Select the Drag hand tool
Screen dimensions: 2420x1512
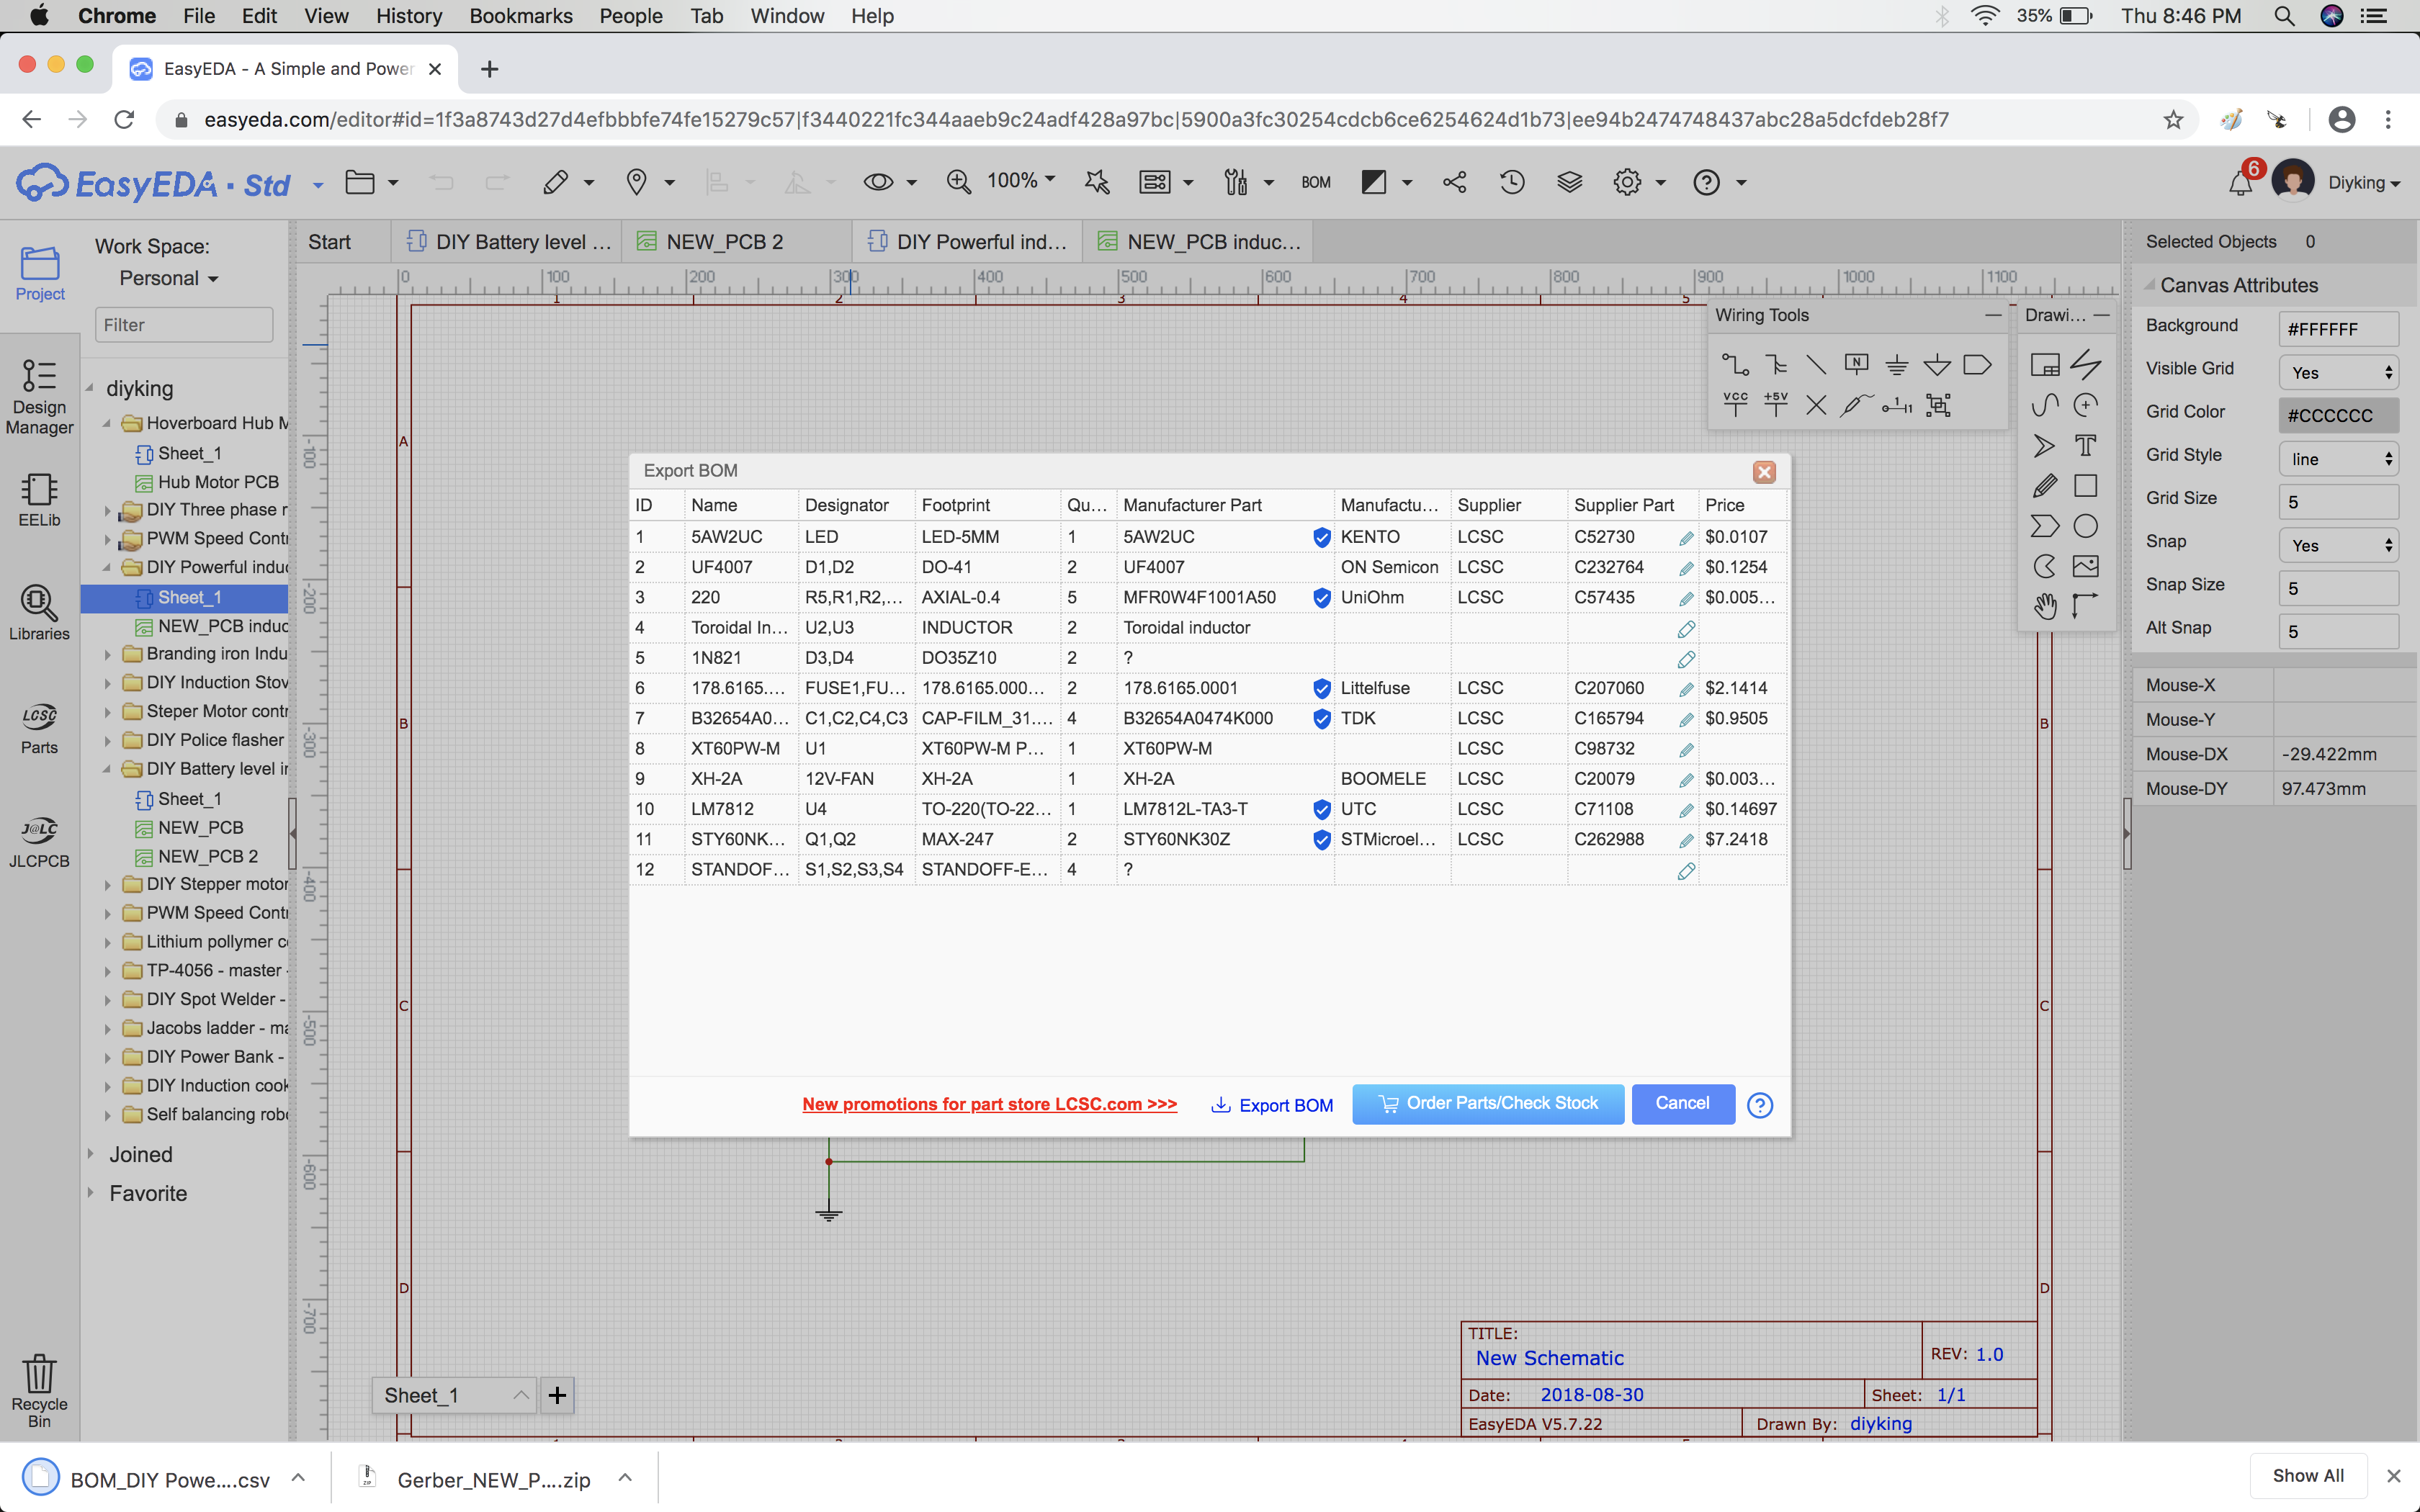pos(2044,605)
